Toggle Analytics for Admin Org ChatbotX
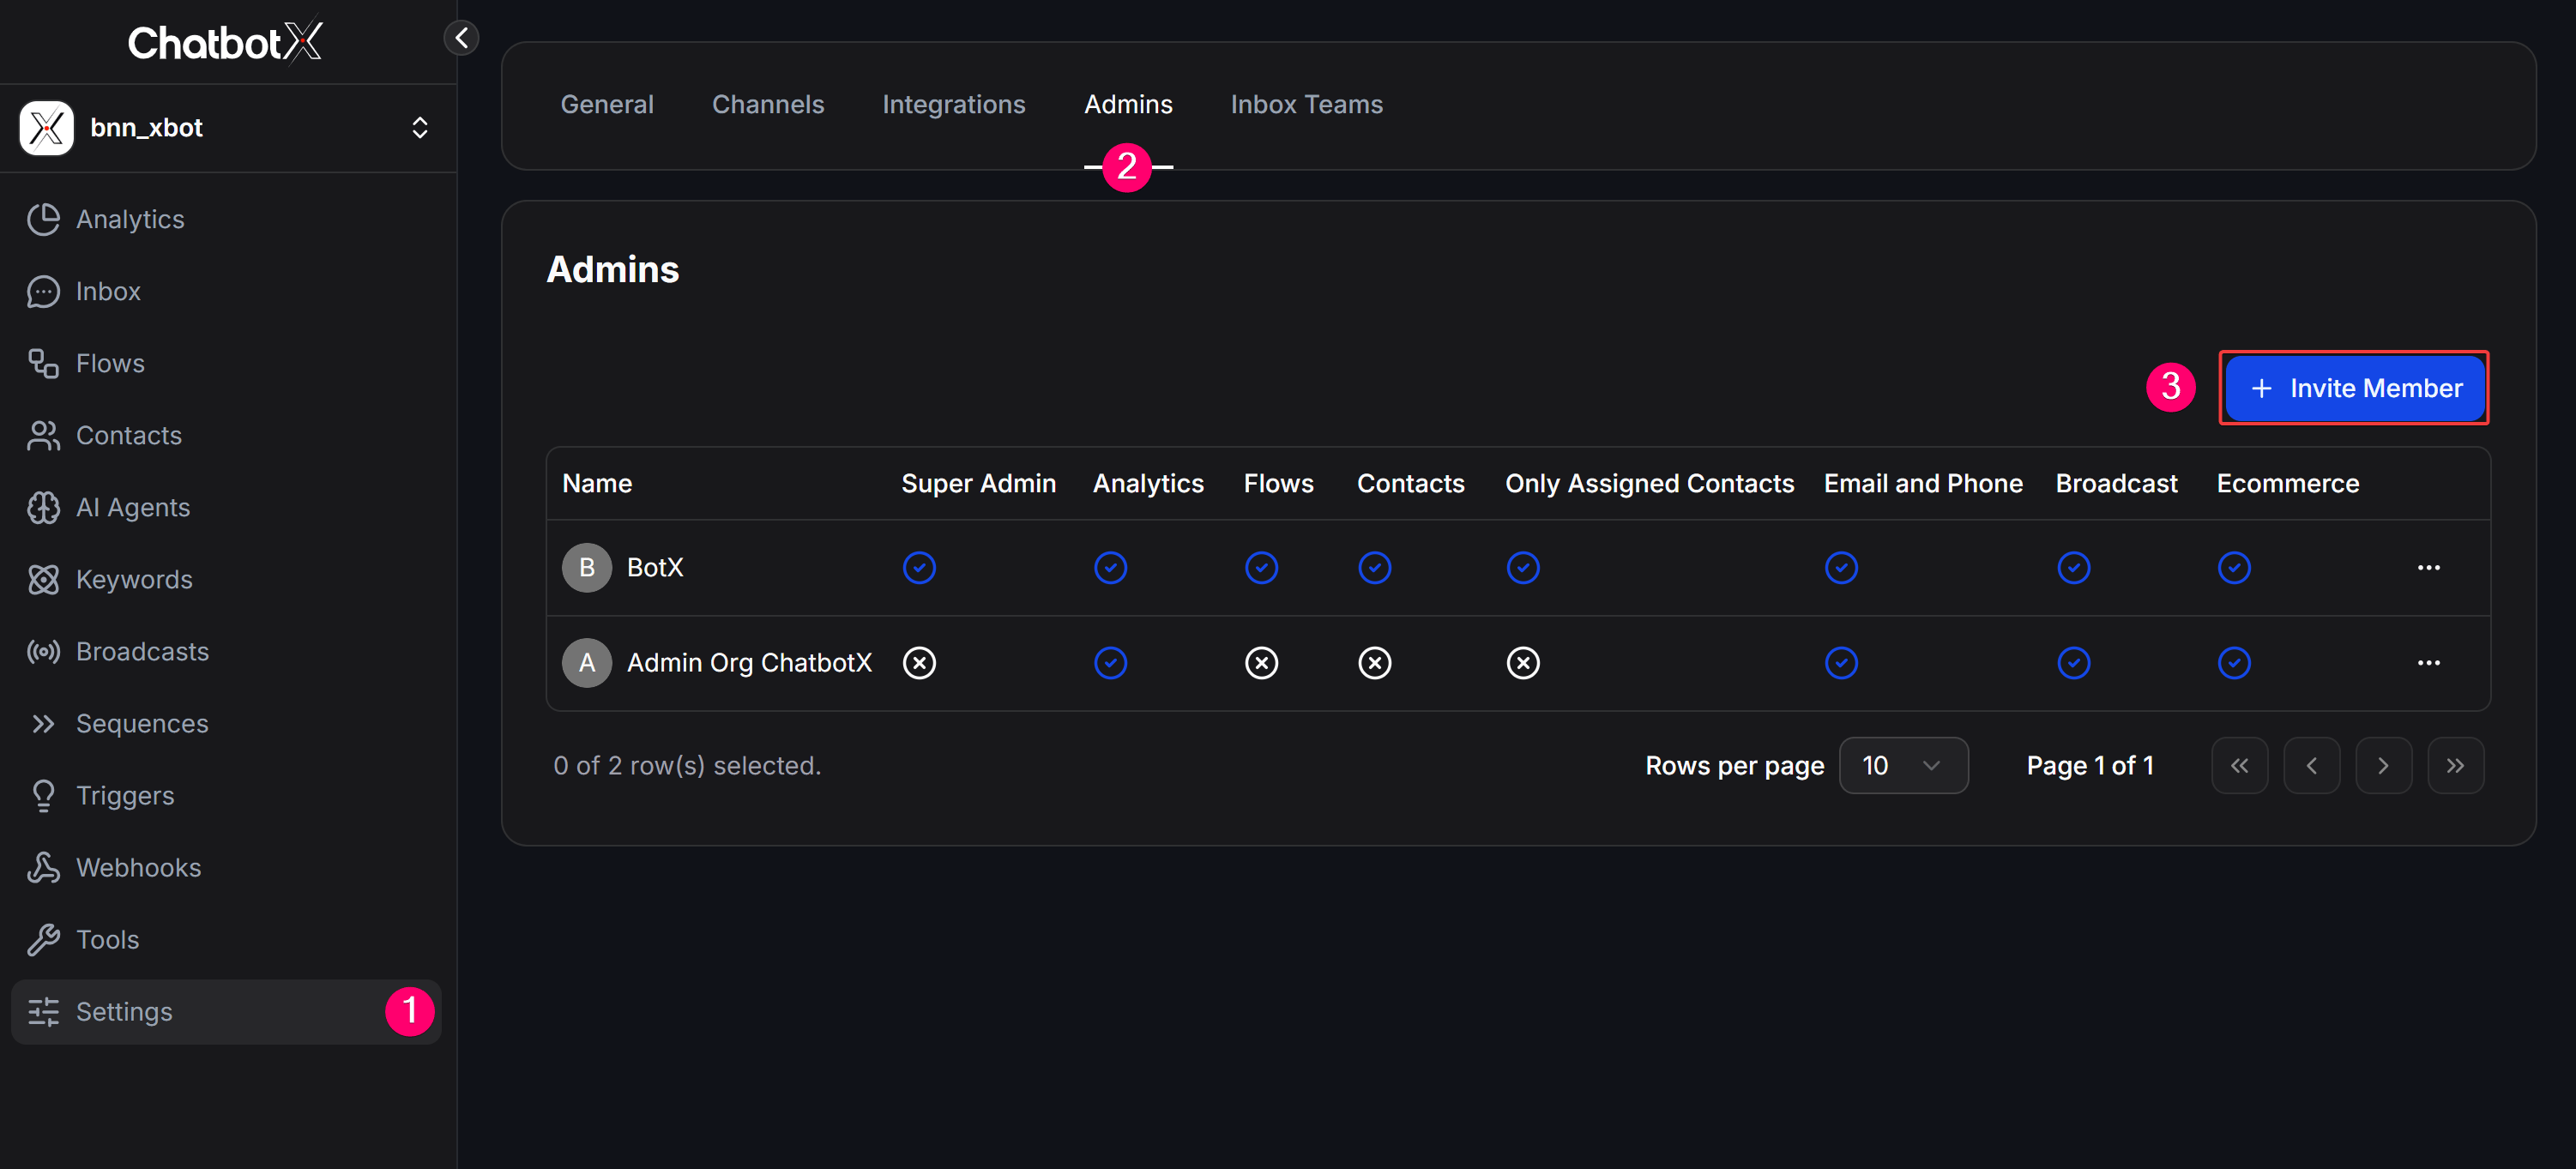The height and width of the screenshot is (1169, 2576). [x=1110, y=663]
